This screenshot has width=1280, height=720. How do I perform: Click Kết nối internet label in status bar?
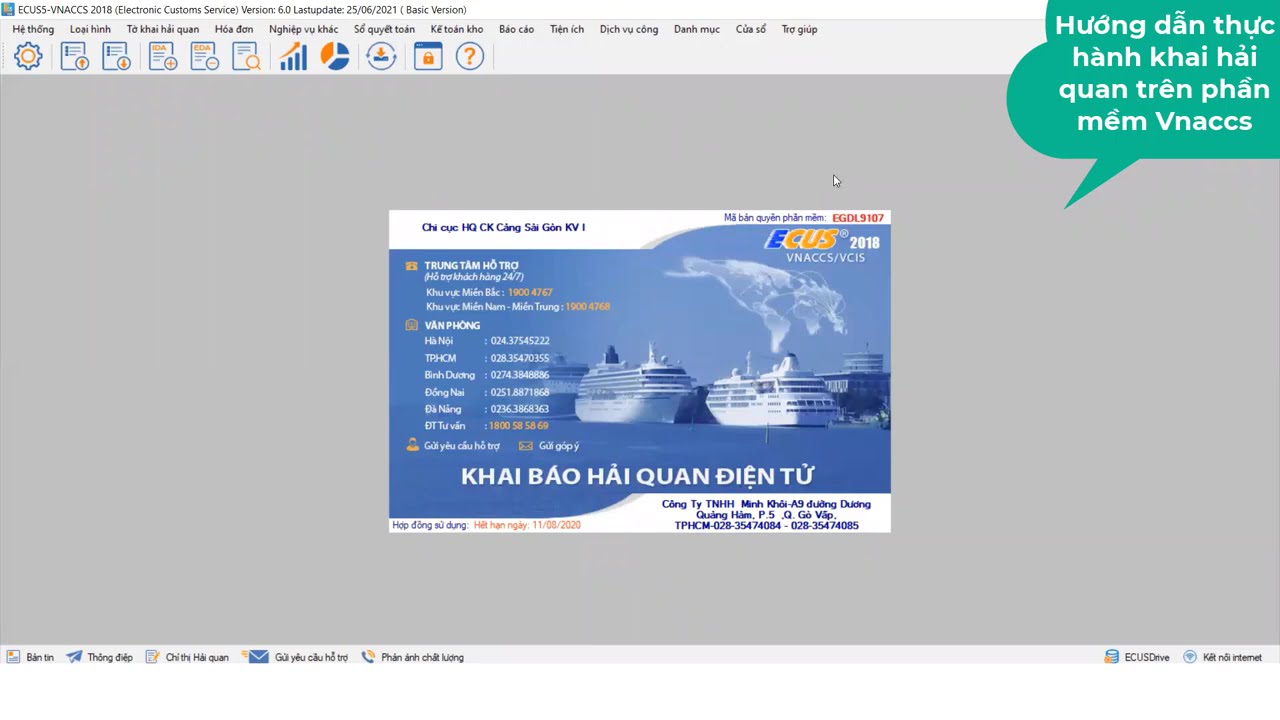click(1232, 657)
